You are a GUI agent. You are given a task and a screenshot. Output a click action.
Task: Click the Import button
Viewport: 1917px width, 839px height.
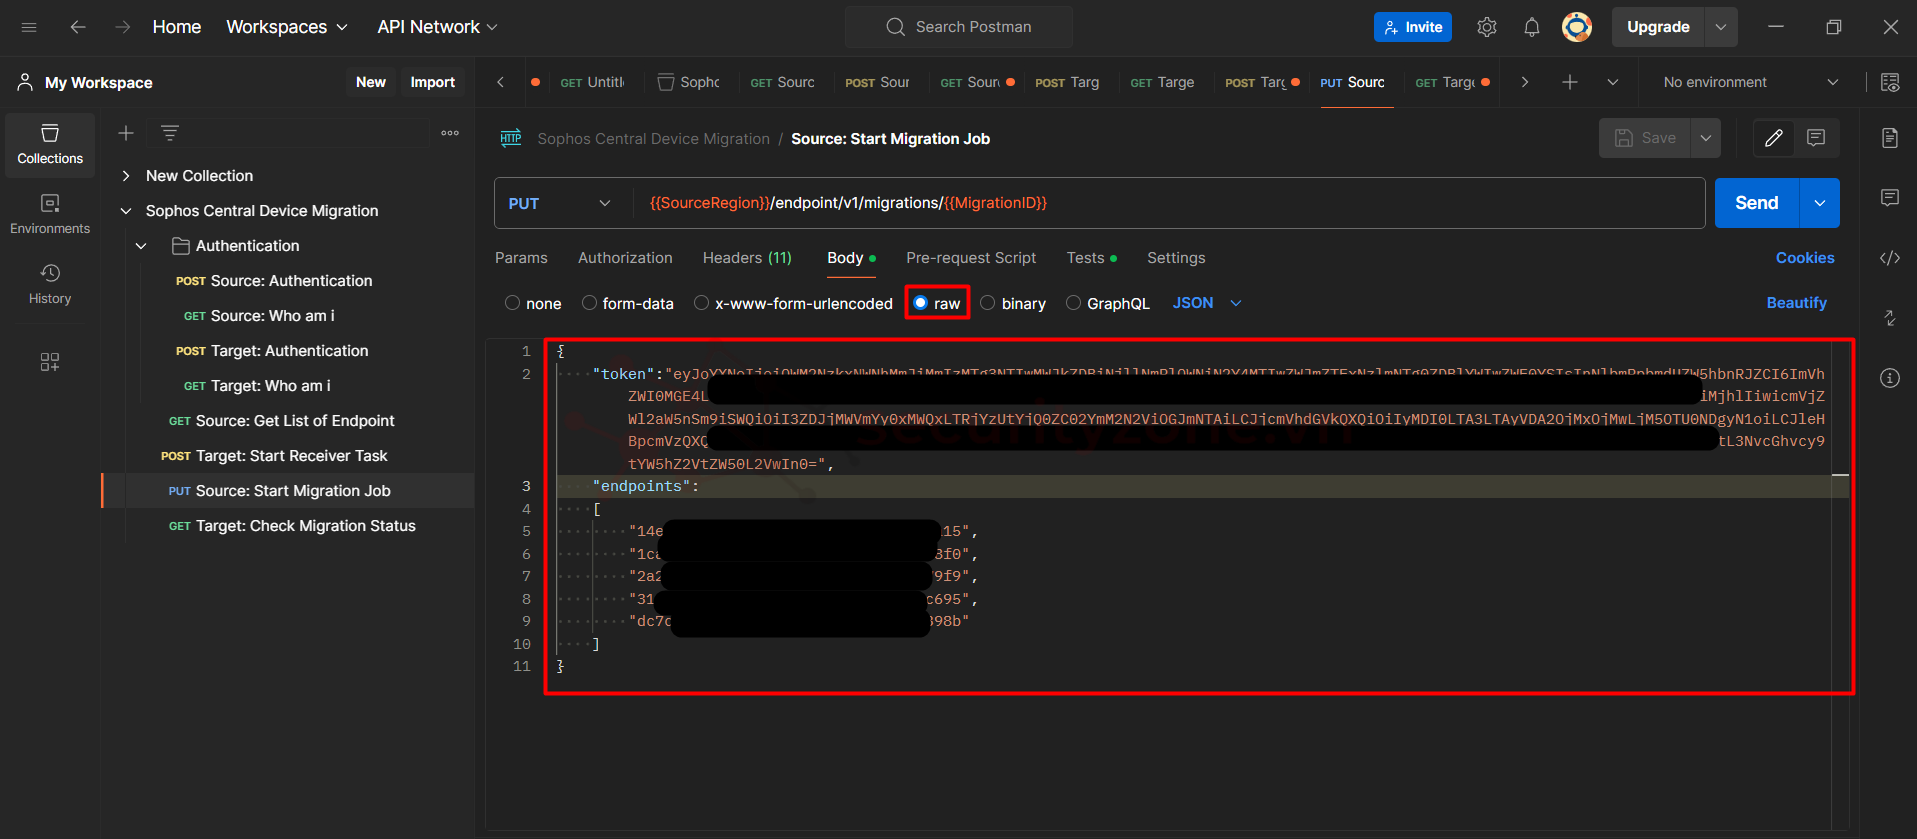[x=432, y=82]
